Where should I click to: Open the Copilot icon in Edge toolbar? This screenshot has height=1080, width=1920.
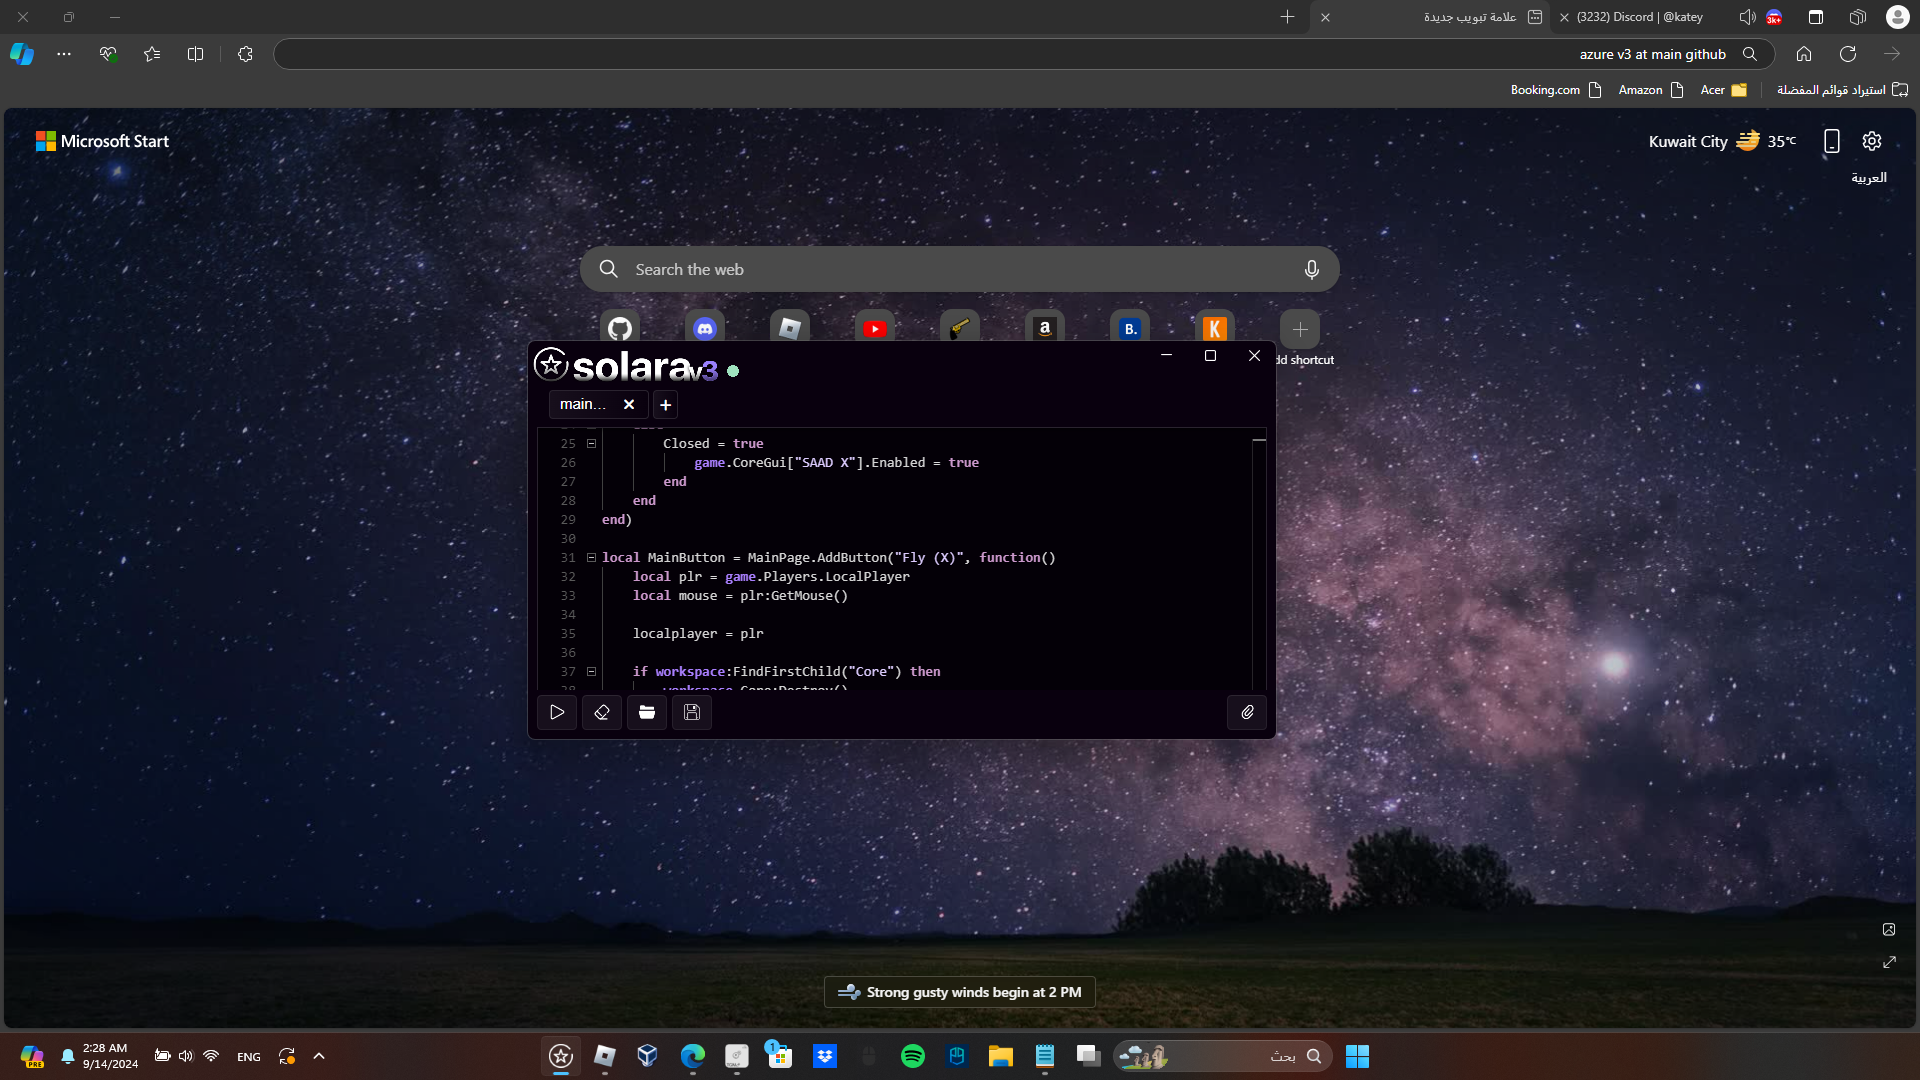tap(22, 54)
